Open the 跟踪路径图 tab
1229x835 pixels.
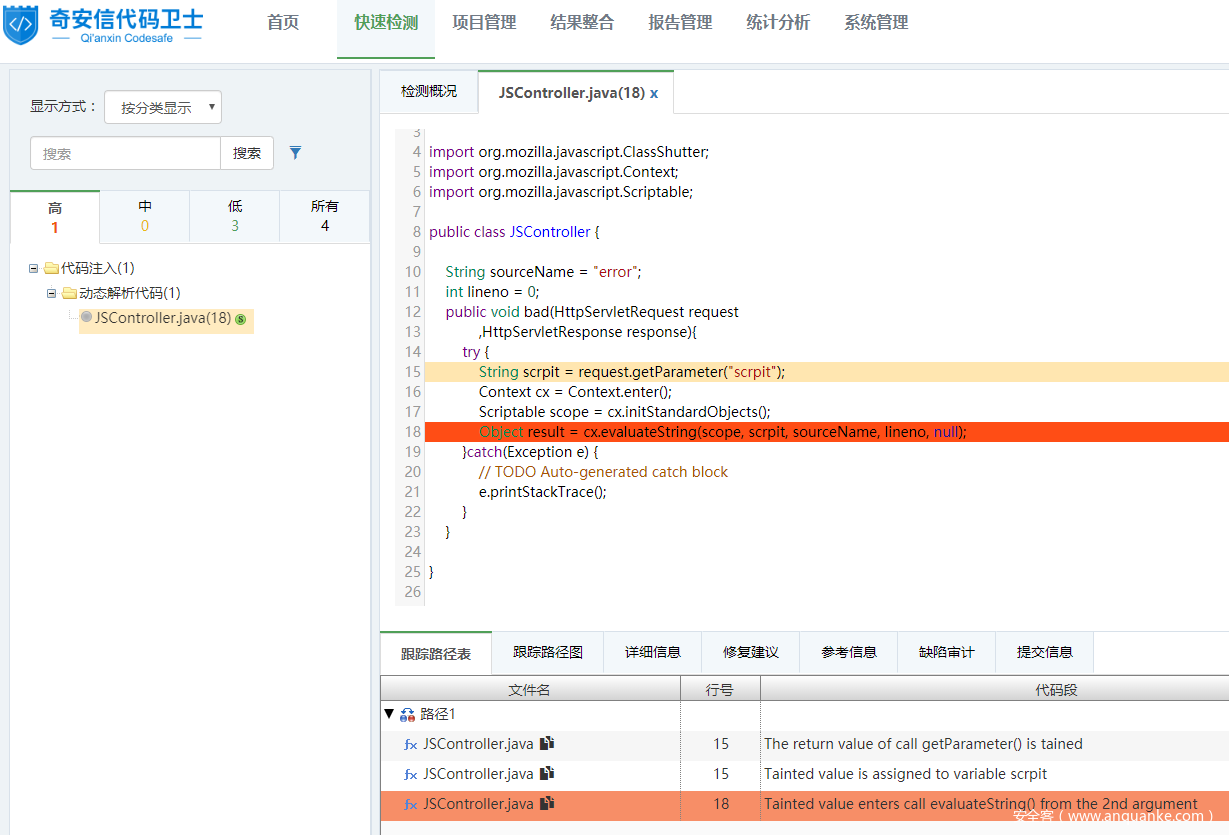pyautogui.click(x=547, y=652)
